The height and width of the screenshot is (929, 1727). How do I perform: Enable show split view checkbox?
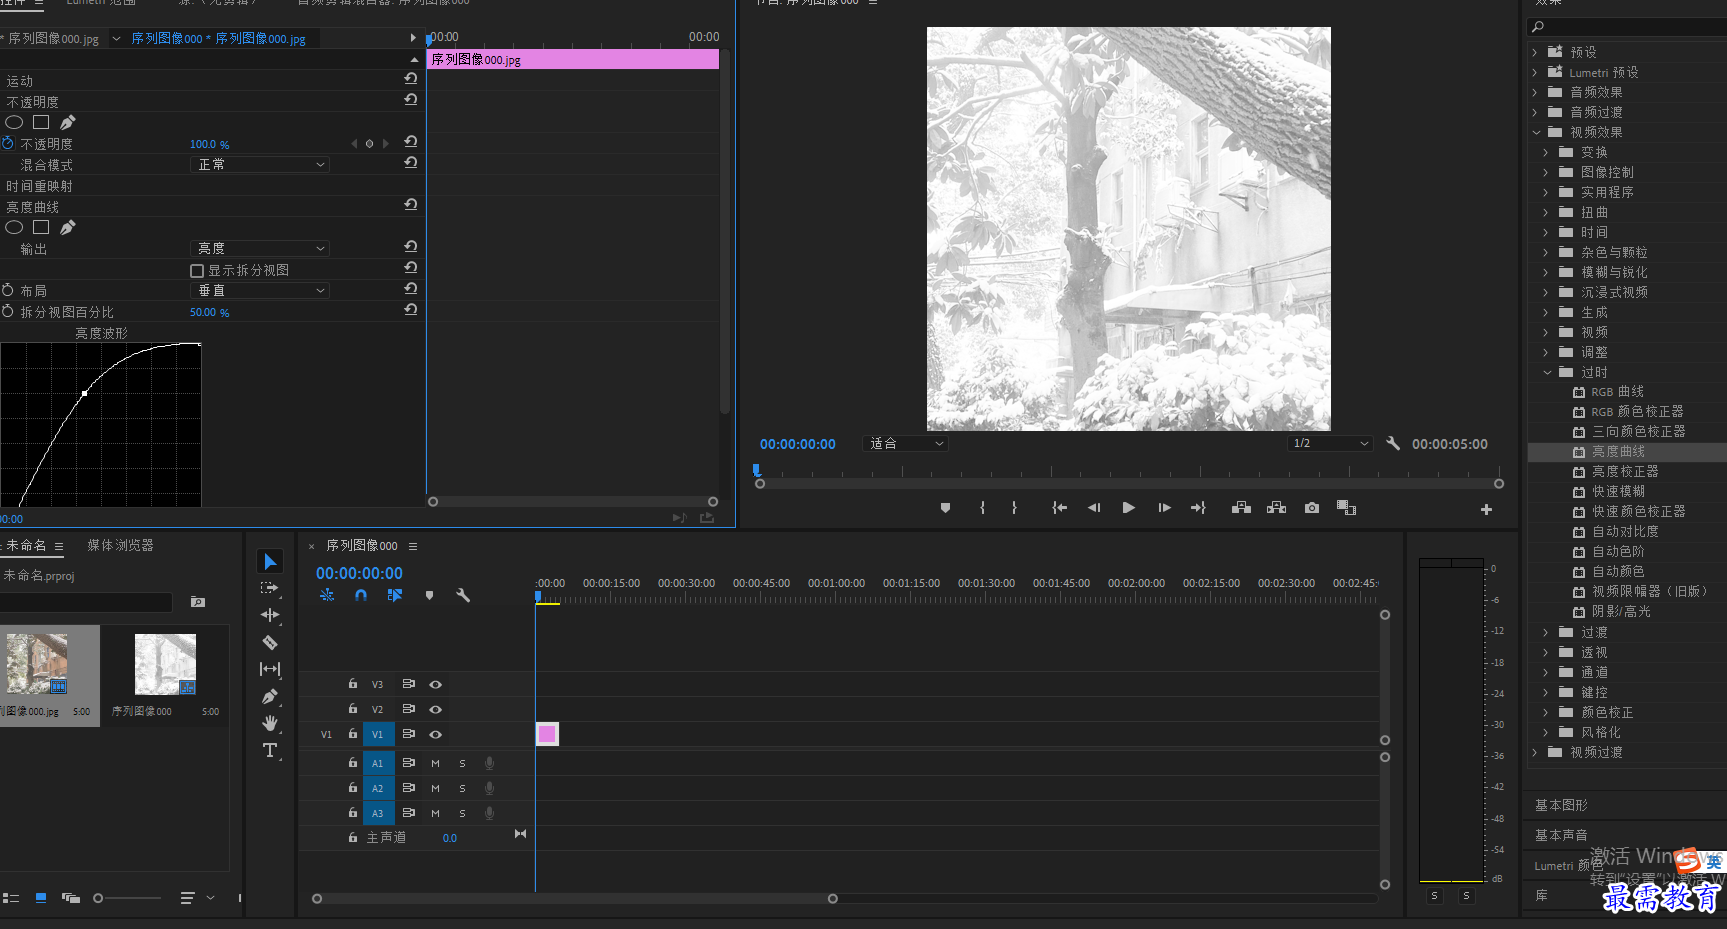coord(197,270)
